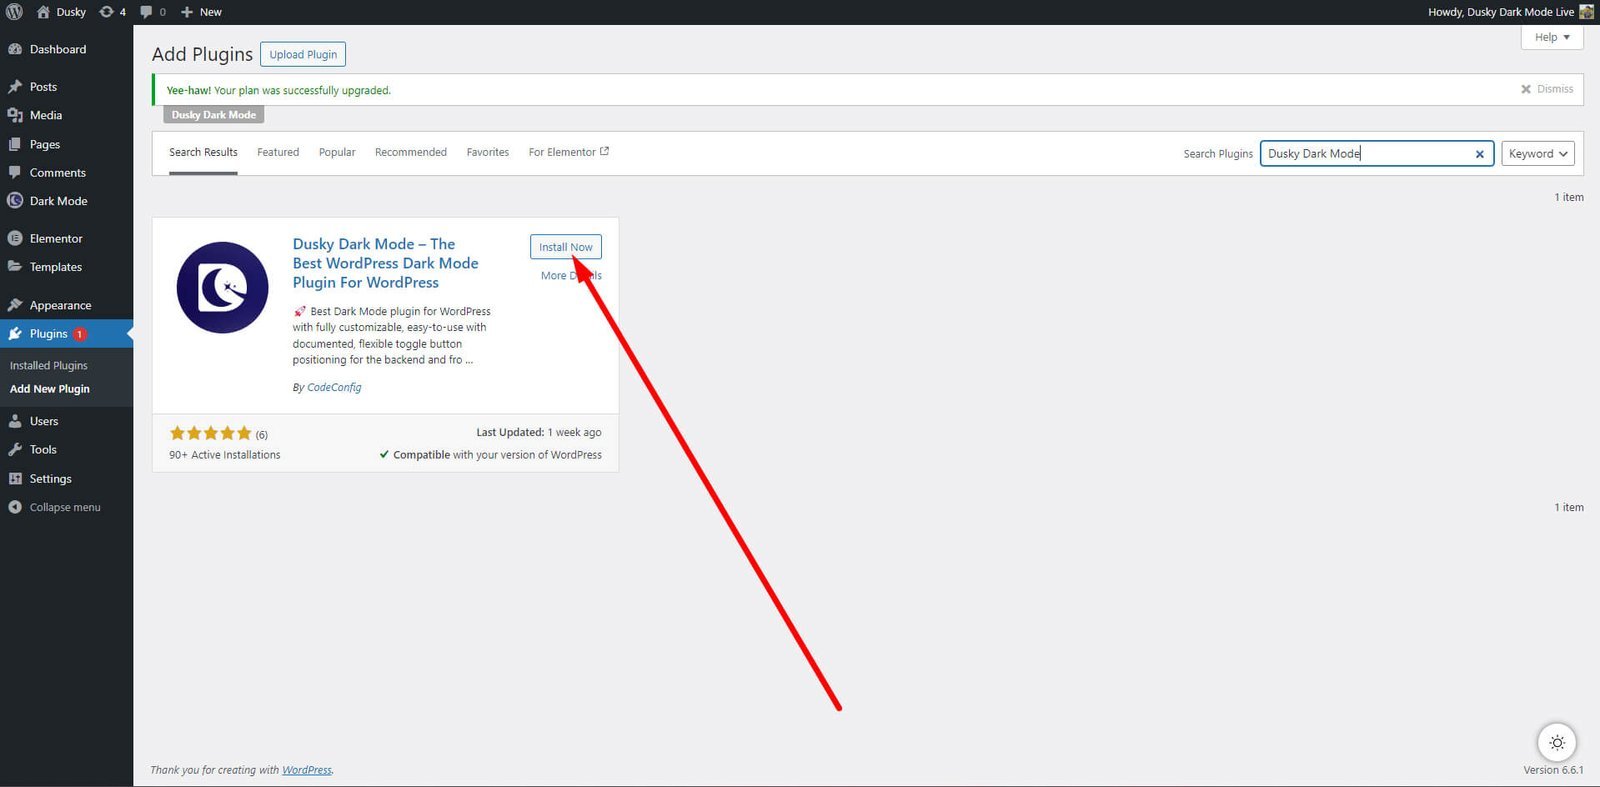Click the Dusky Dark Mode plugin logo
Screen dimensions: 1600x787
coord(223,288)
